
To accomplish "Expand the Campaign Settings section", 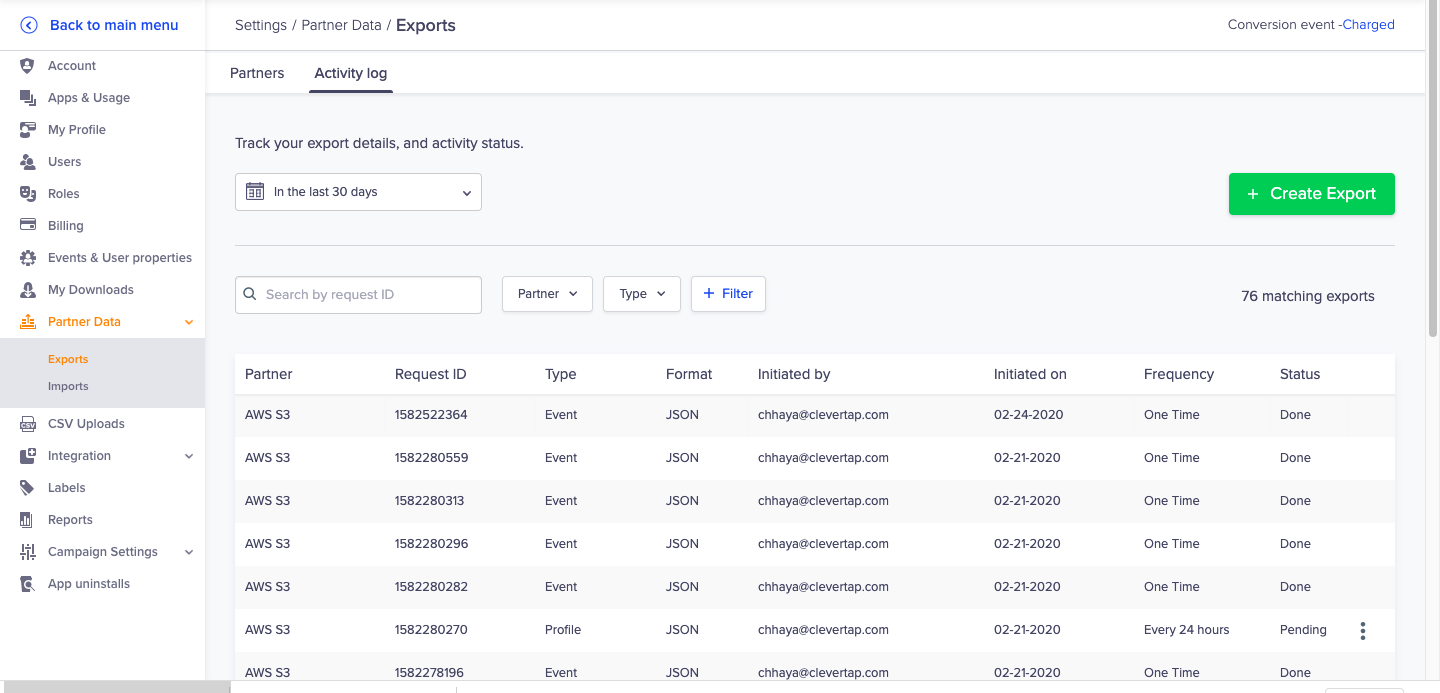I will pyautogui.click(x=189, y=551).
